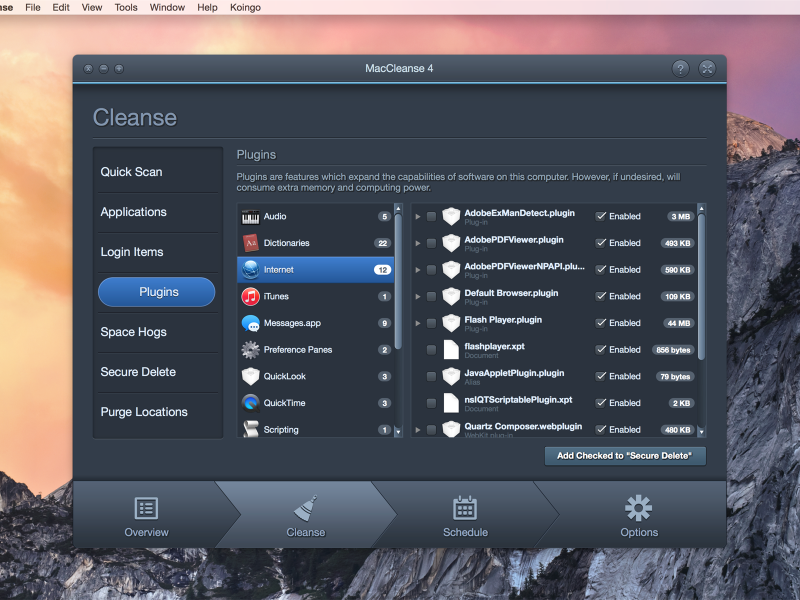Click the AdobePDFViewerNPAPI plugin file icon
This screenshot has height=600, width=800.
[451, 269]
